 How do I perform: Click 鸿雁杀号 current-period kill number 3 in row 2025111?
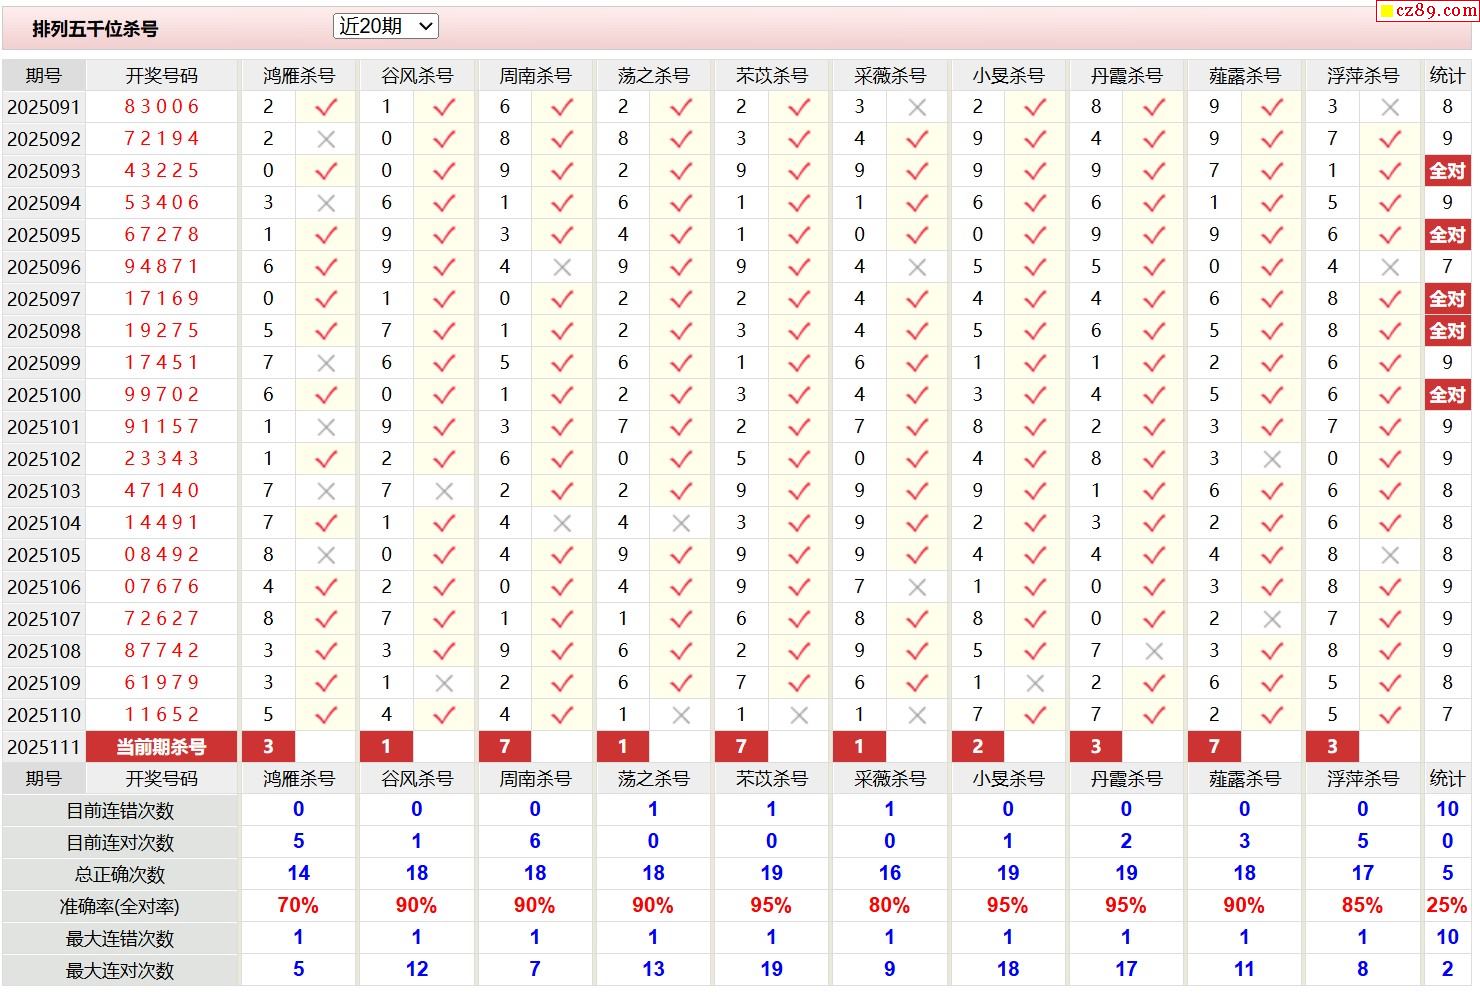[x=268, y=747]
